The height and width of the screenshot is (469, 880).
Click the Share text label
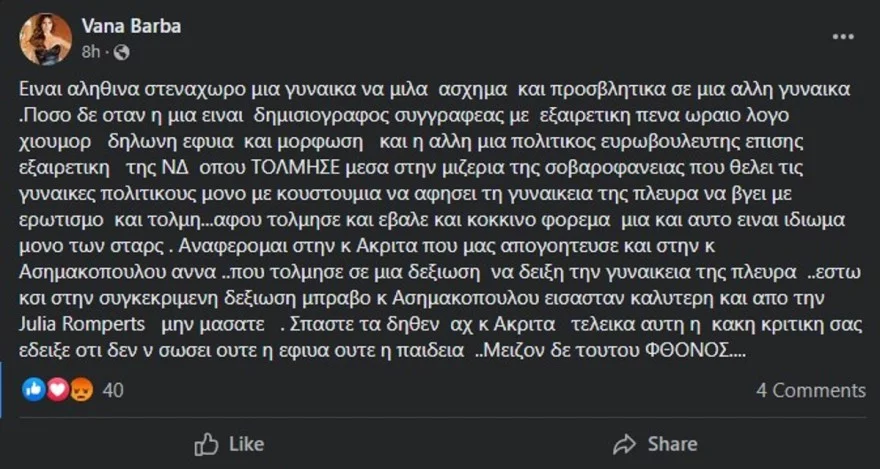[x=672, y=445]
